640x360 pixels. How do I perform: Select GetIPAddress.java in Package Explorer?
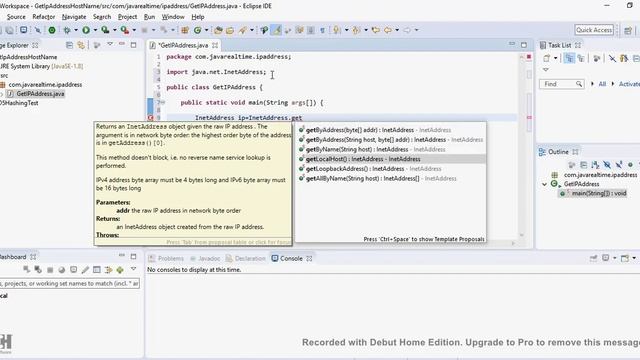[x=40, y=94]
